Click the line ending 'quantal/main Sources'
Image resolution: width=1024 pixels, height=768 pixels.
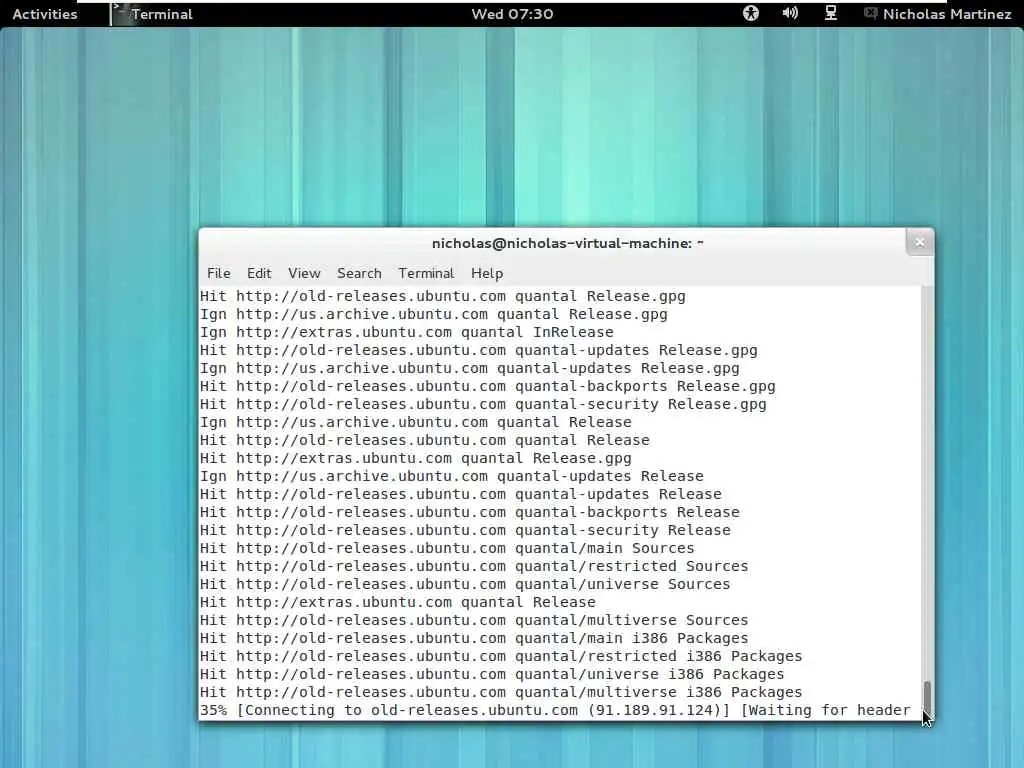click(447, 549)
